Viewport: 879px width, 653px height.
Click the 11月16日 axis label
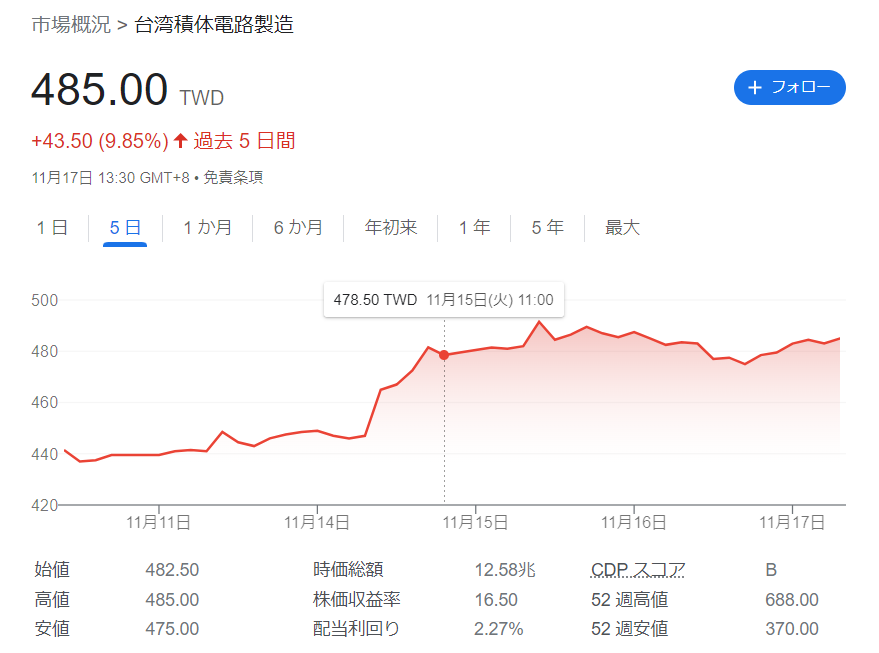pyautogui.click(x=633, y=522)
